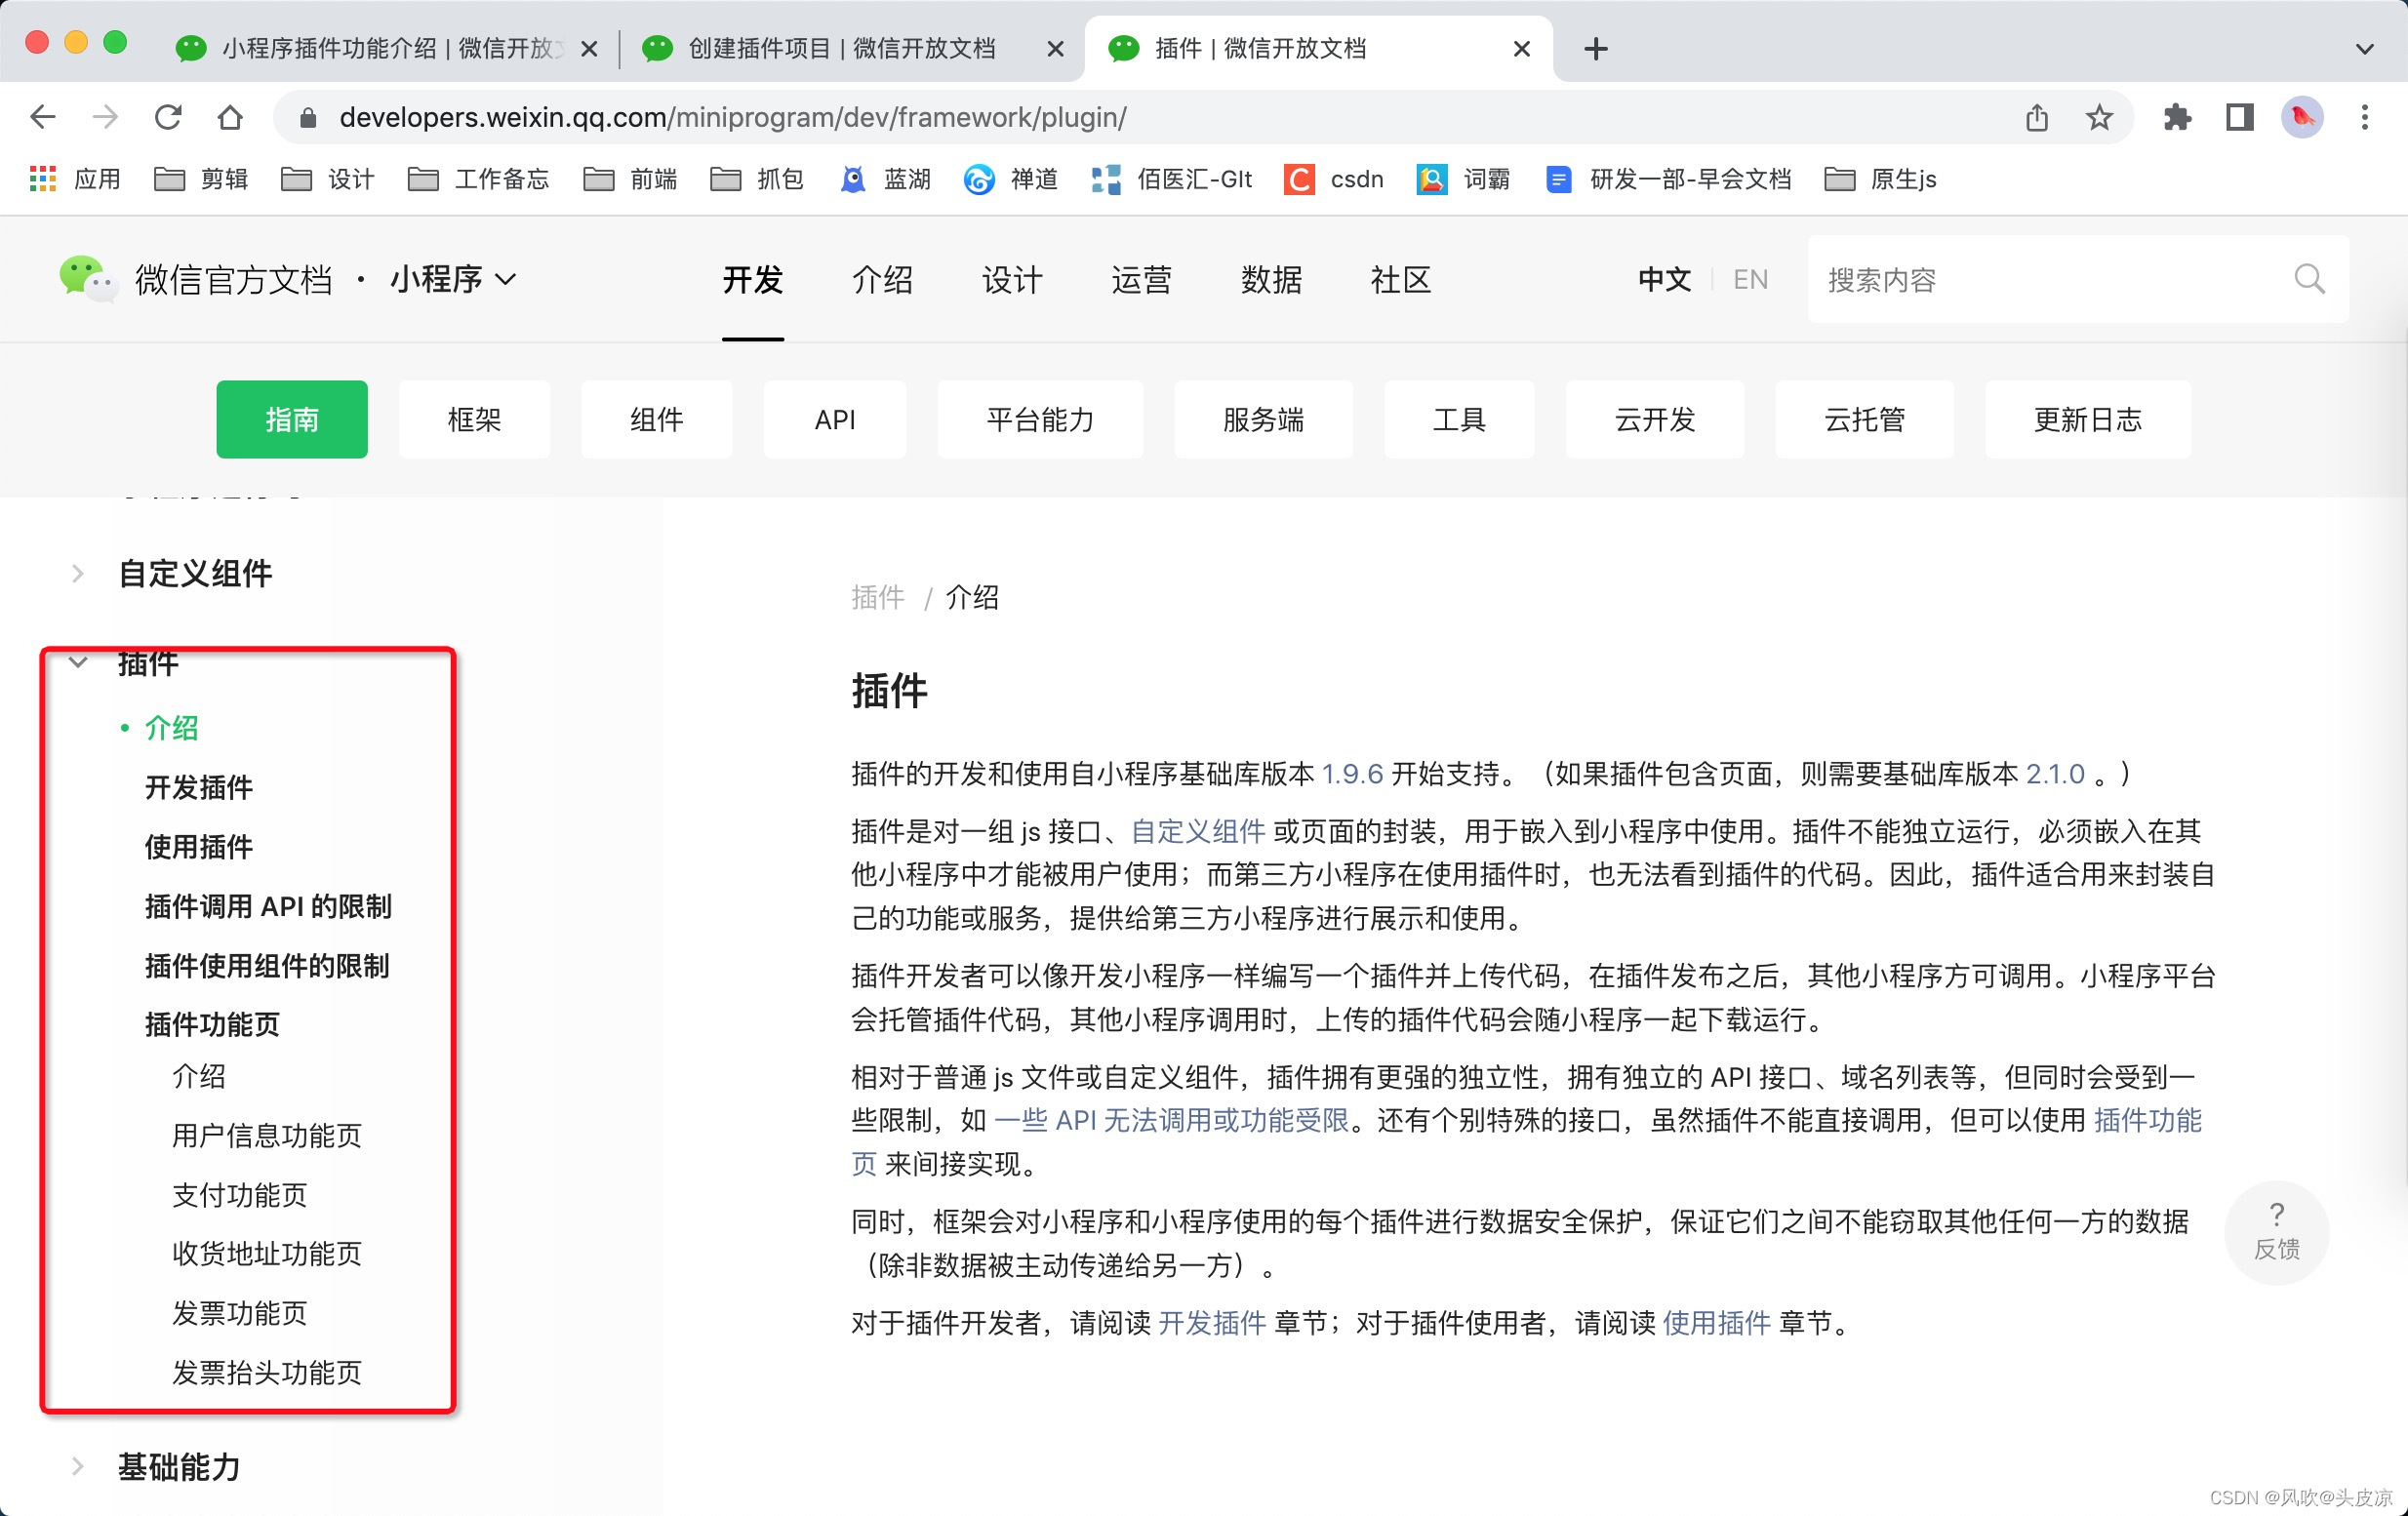
Task: Switch to the 更新日志 tab
Action: [2087, 419]
